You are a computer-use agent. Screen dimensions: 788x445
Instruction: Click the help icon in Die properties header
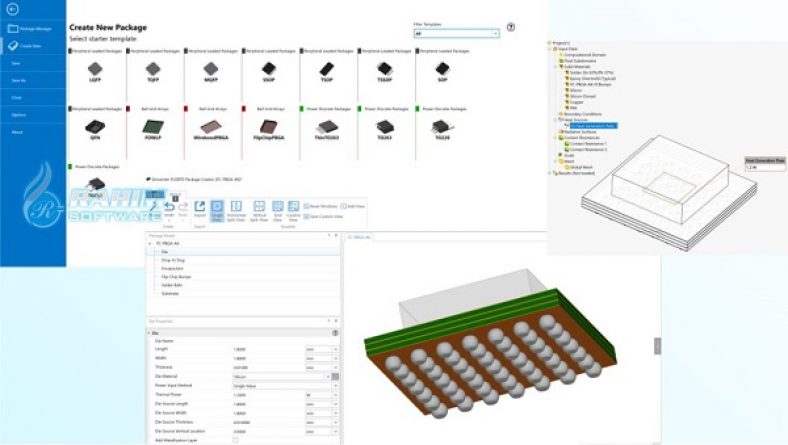(x=335, y=333)
